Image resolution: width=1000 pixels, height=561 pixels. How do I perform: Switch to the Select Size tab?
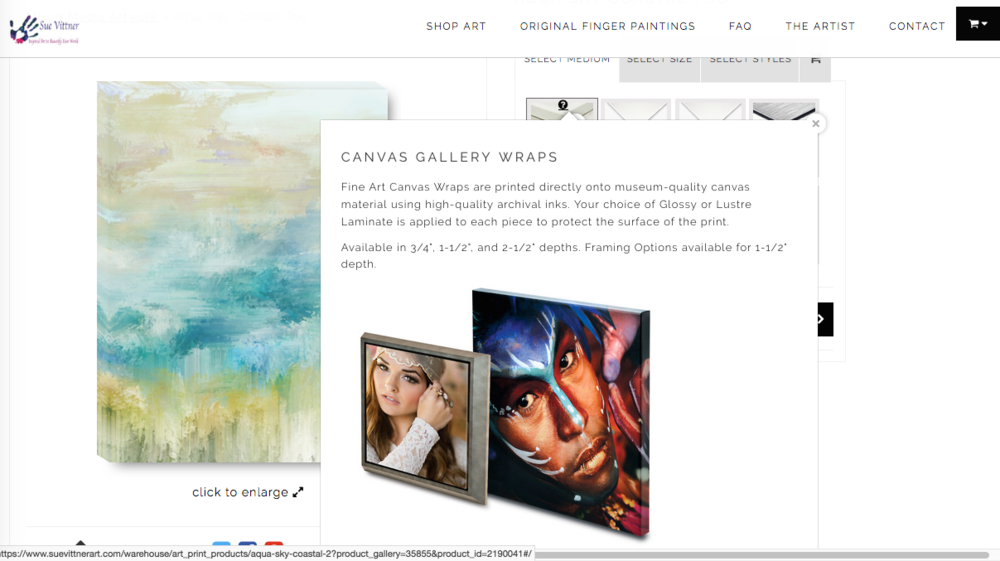pyautogui.click(x=659, y=60)
